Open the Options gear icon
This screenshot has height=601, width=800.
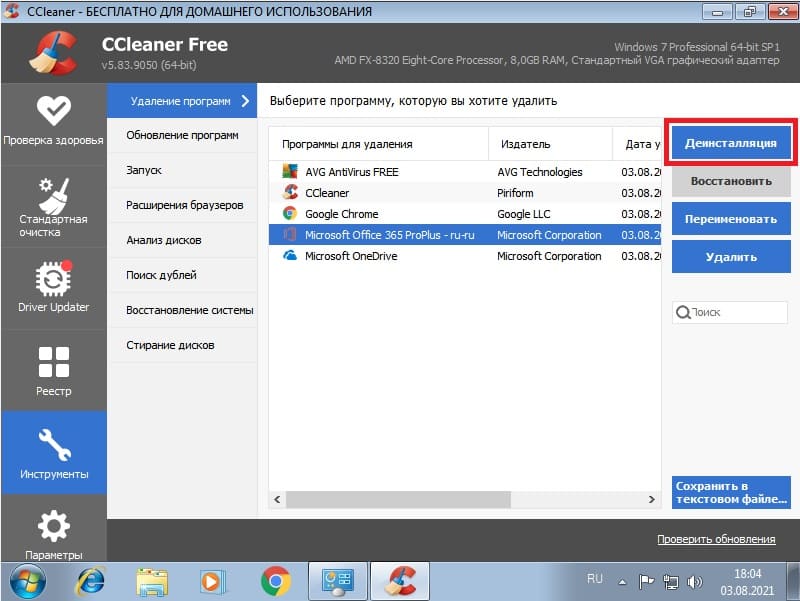[x=54, y=526]
